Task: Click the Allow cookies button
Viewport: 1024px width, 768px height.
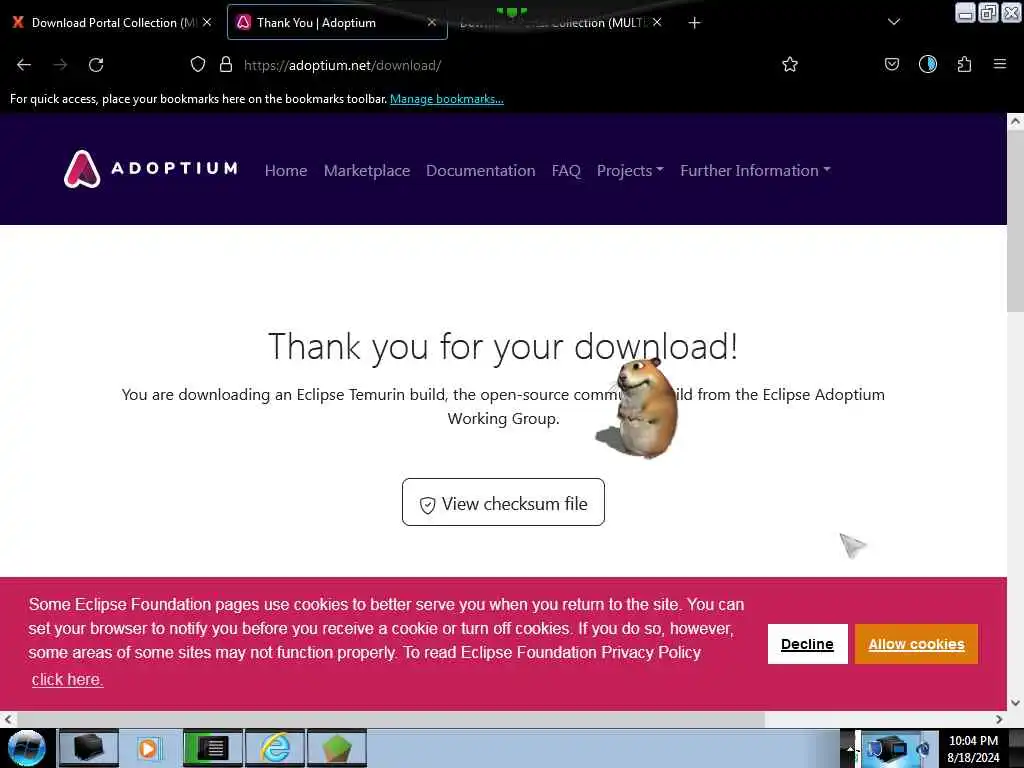Action: [x=916, y=644]
